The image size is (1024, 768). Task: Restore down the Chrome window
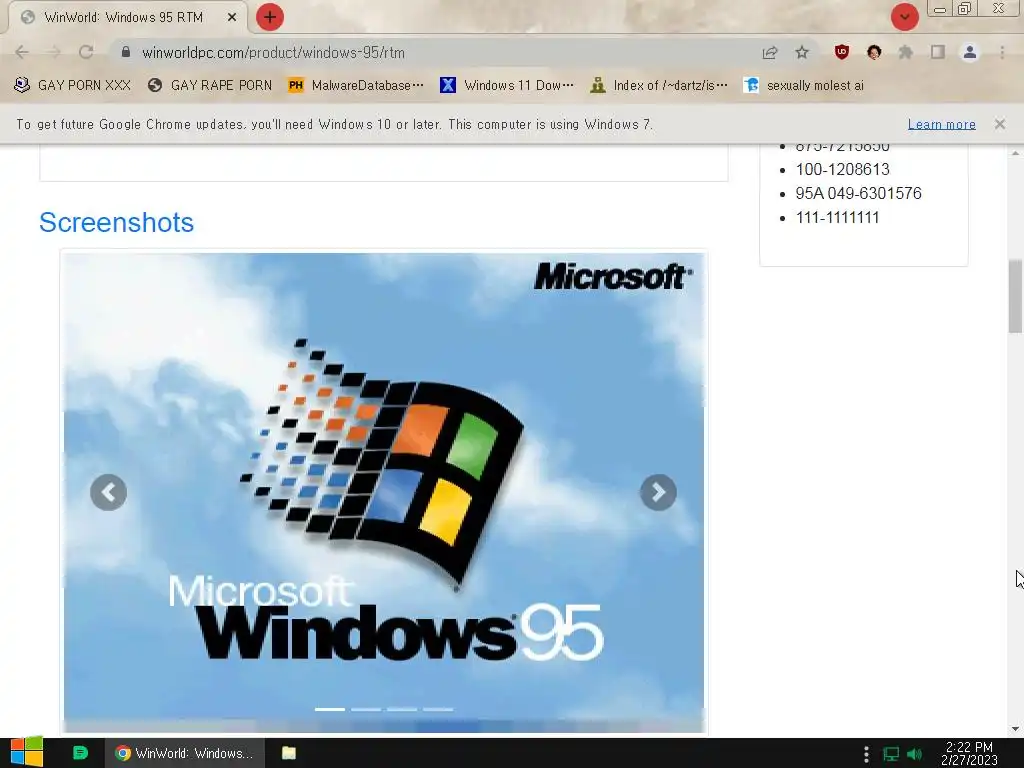(965, 8)
